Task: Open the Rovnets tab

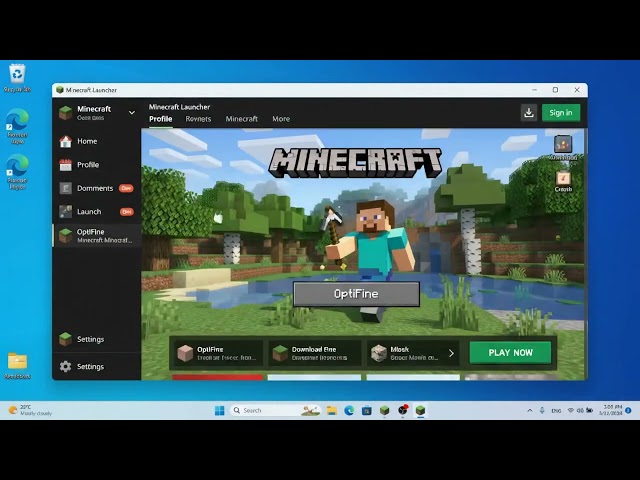Action: pos(198,119)
